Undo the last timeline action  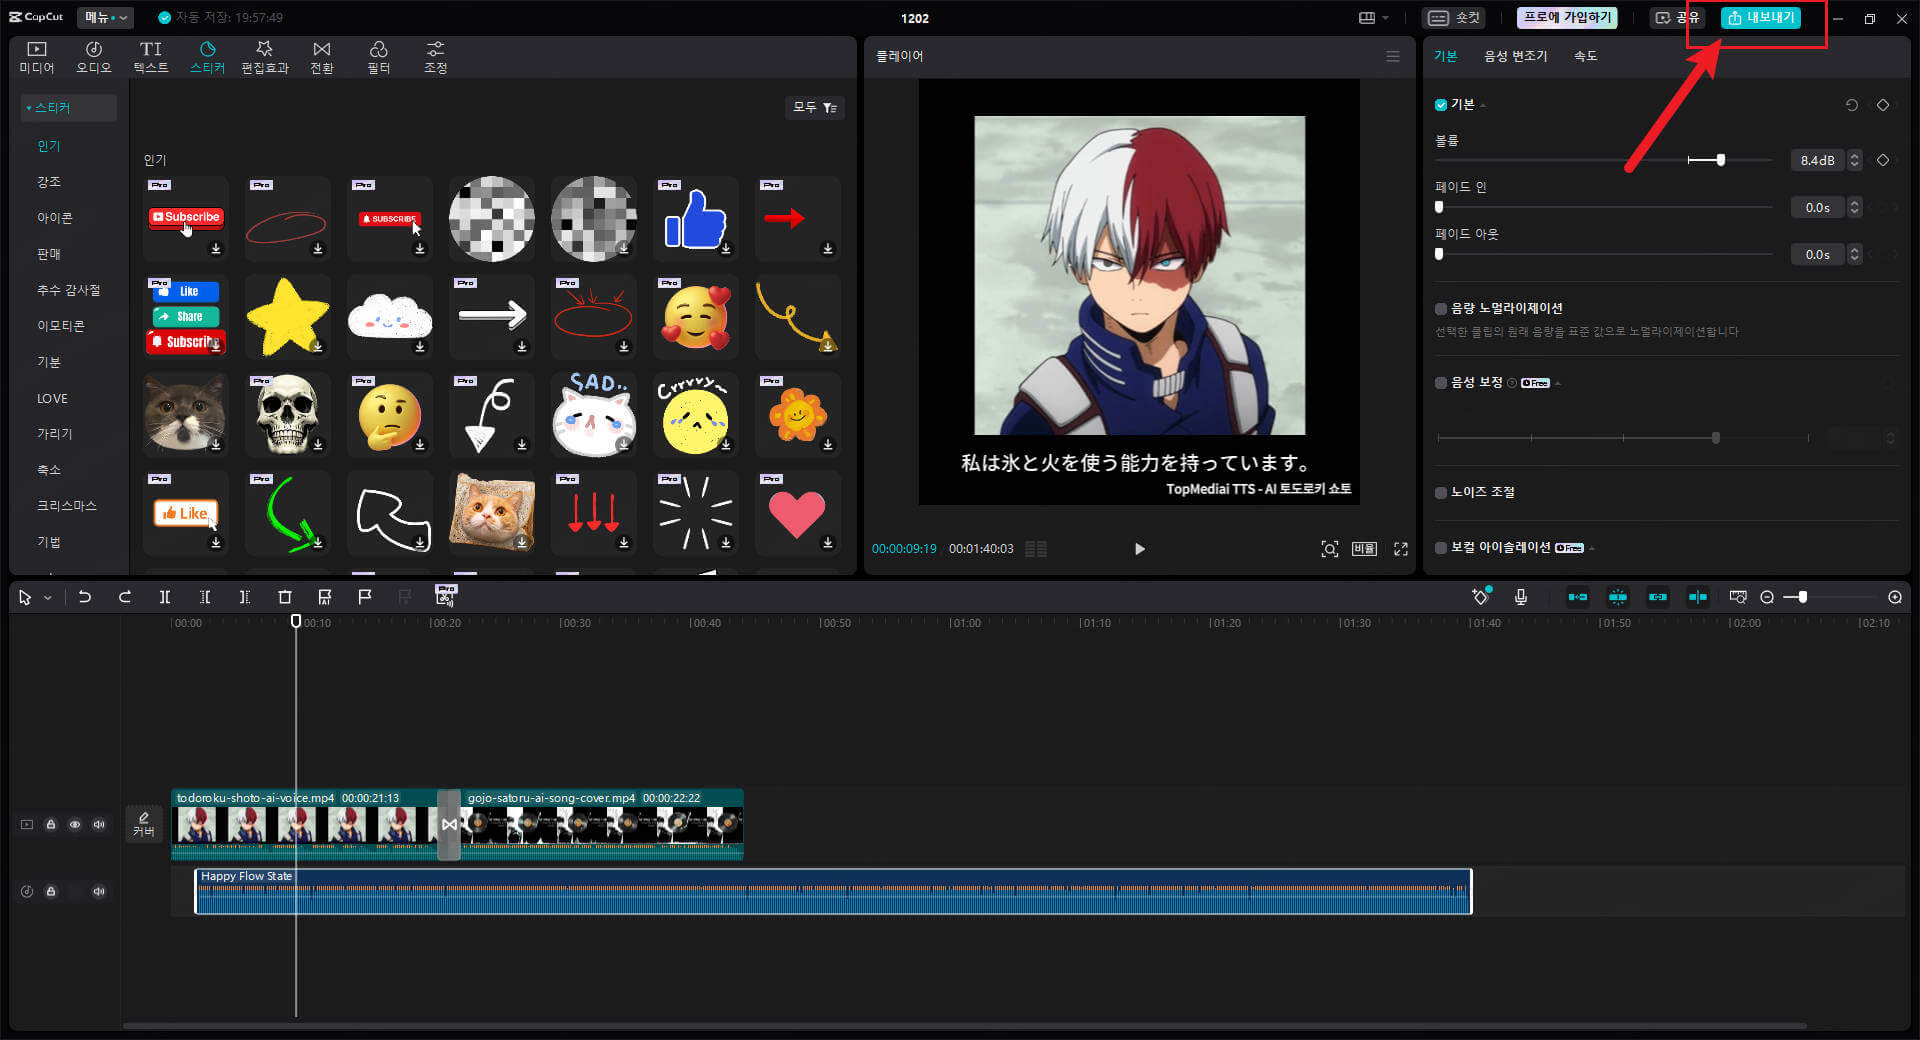click(x=85, y=597)
